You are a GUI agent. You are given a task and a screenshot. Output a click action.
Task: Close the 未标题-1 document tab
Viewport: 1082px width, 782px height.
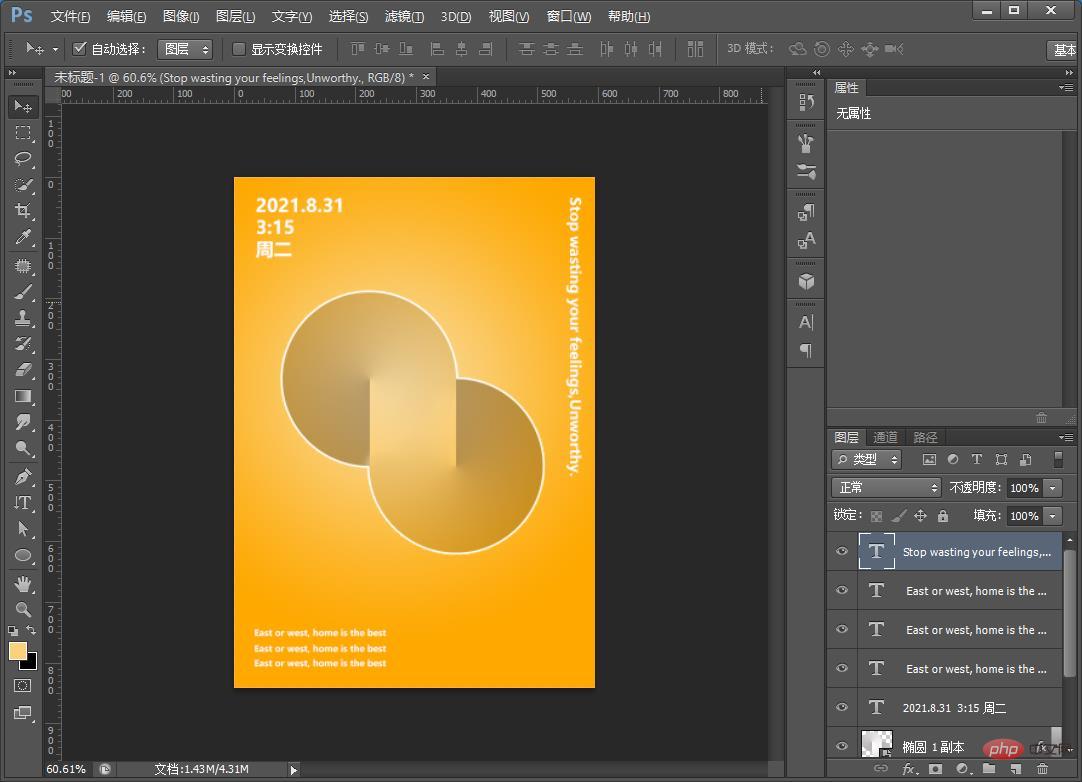click(426, 77)
